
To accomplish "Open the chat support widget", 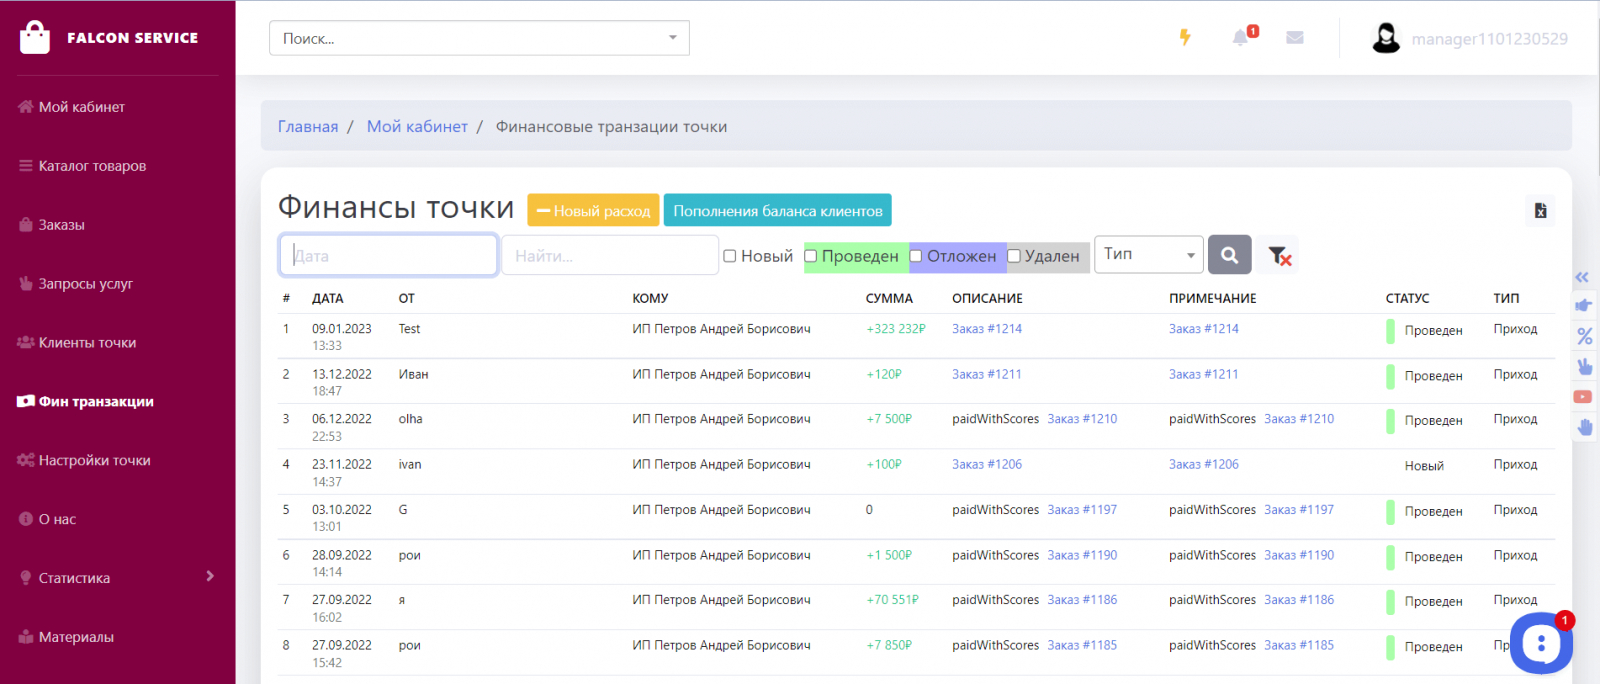I will (1541, 643).
